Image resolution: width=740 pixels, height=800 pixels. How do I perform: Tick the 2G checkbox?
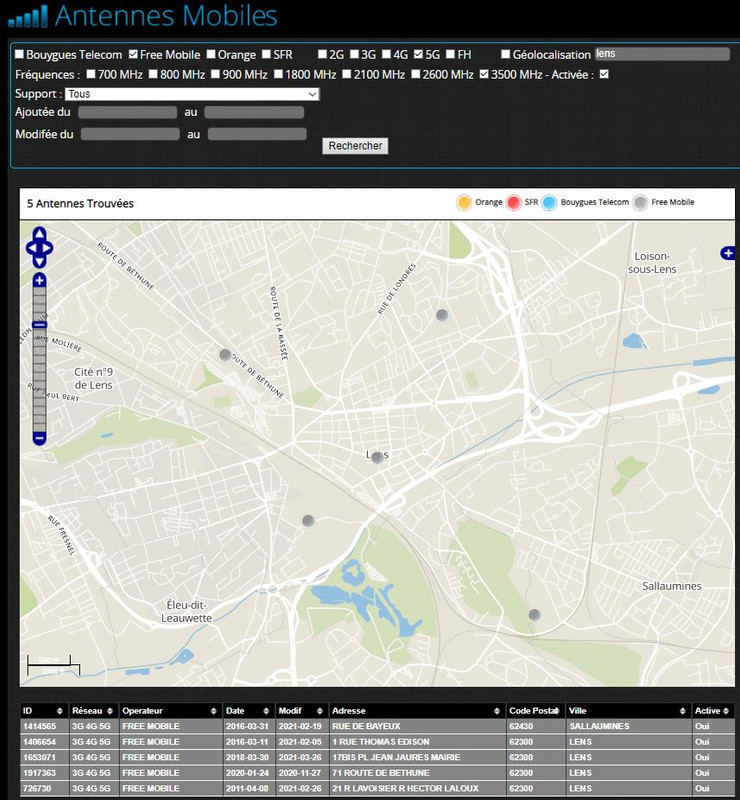[x=323, y=54]
